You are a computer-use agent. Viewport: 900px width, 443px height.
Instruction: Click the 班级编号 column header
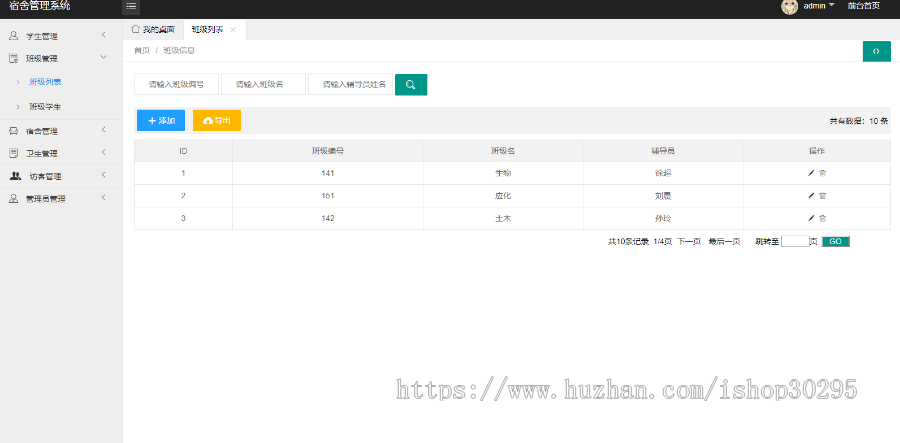328,151
